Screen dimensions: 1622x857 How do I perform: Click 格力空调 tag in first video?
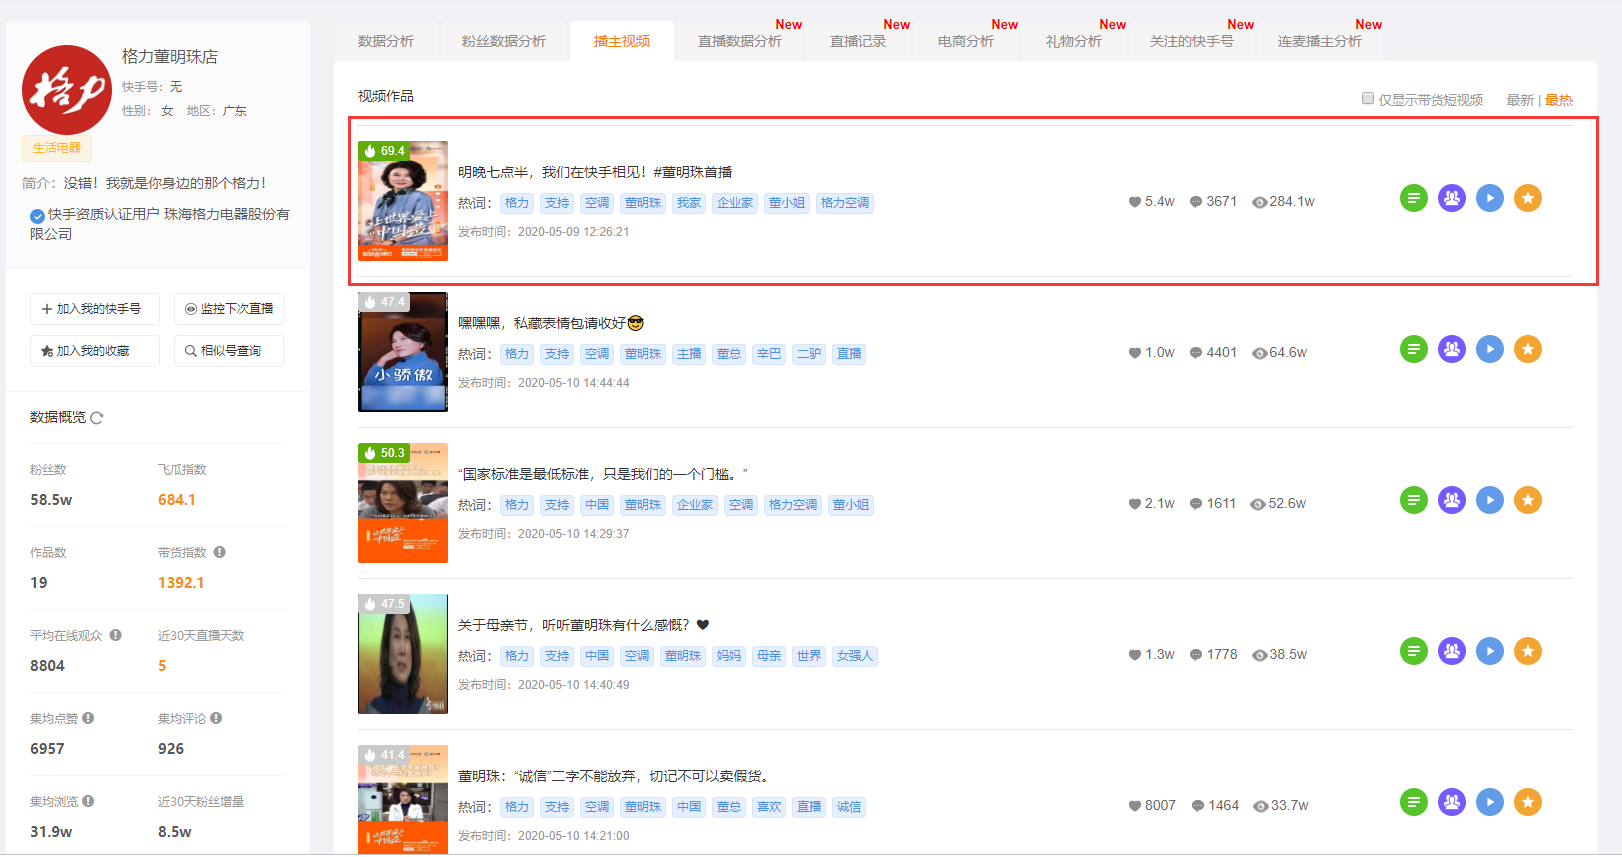(845, 203)
